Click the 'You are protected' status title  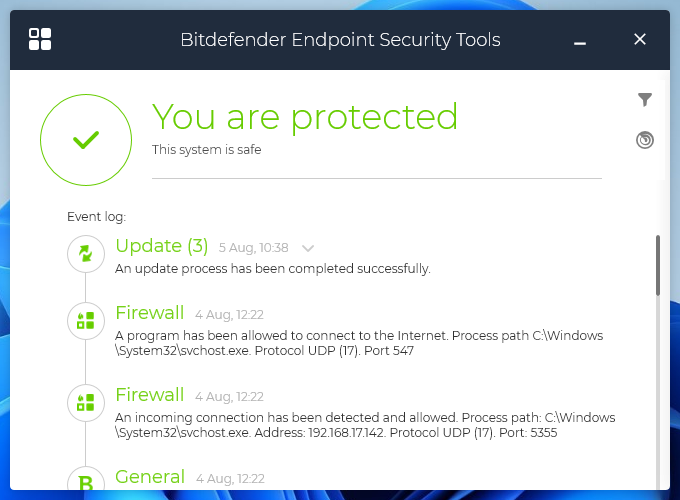[x=305, y=117]
